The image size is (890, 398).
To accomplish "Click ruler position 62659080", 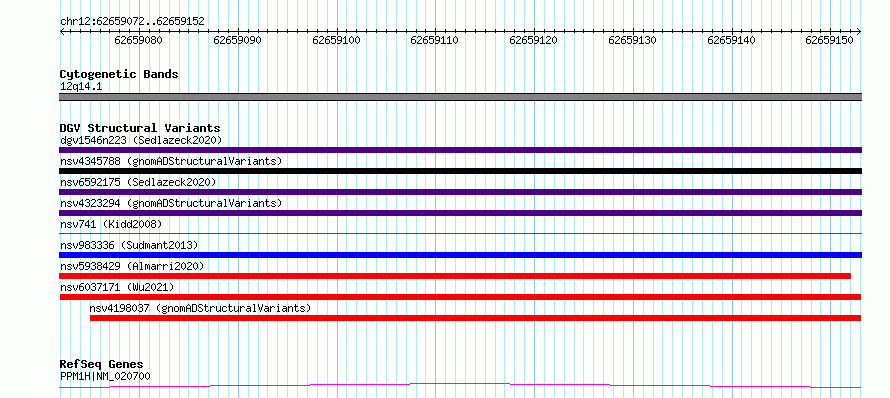I will click(138, 41).
